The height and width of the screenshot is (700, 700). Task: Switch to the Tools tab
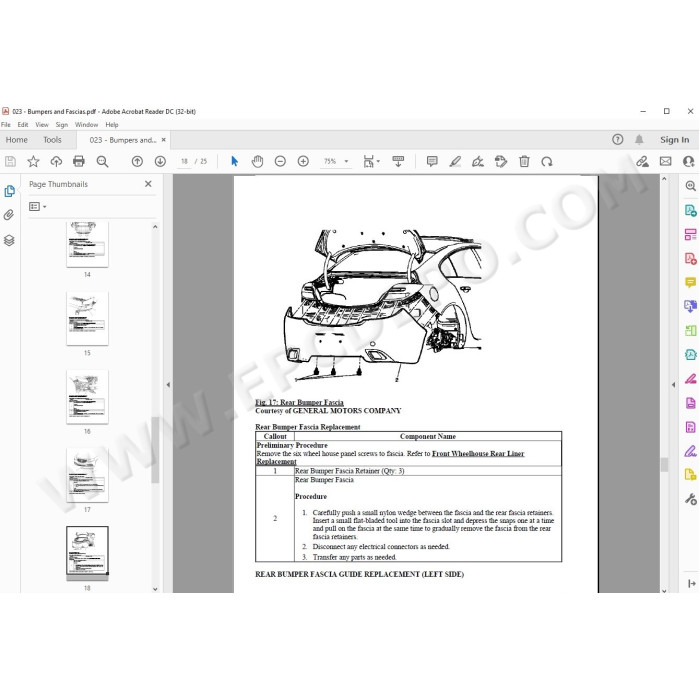coord(52,140)
